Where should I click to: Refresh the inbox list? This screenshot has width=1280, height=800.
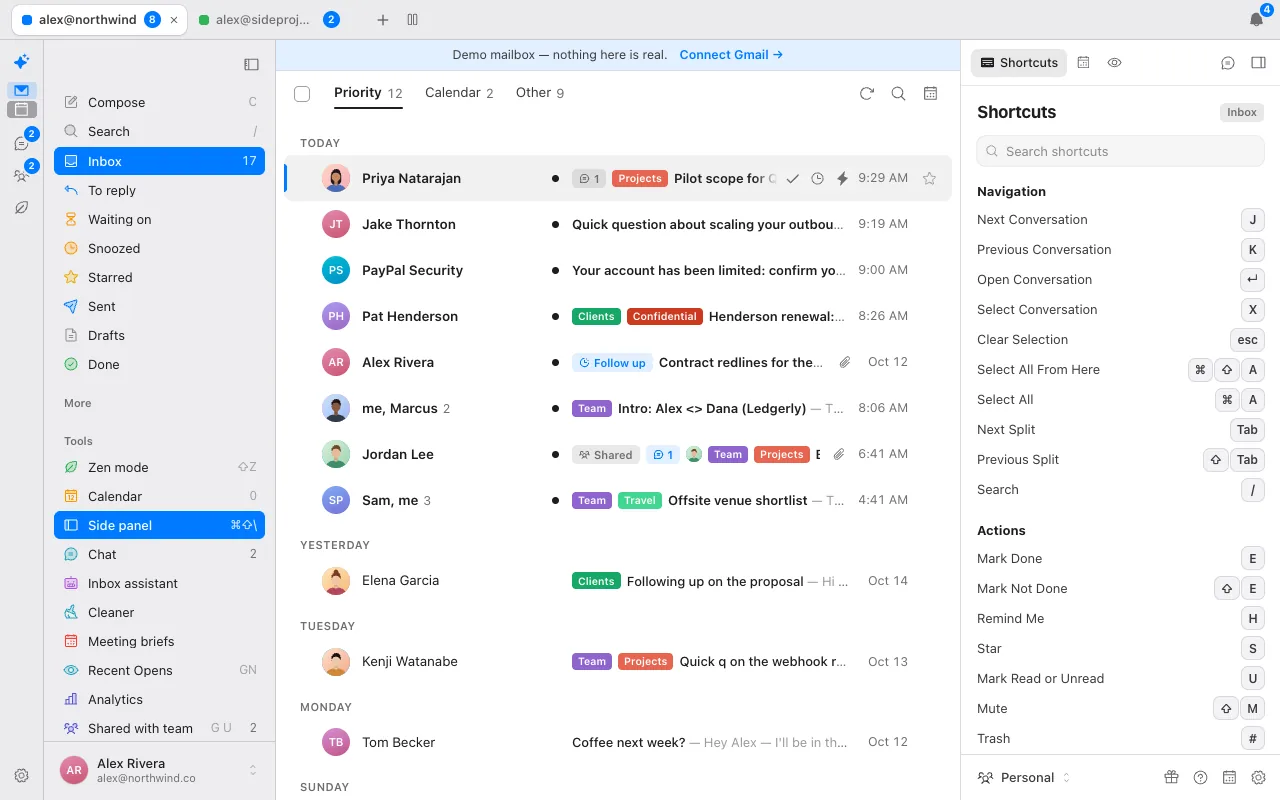867,93
